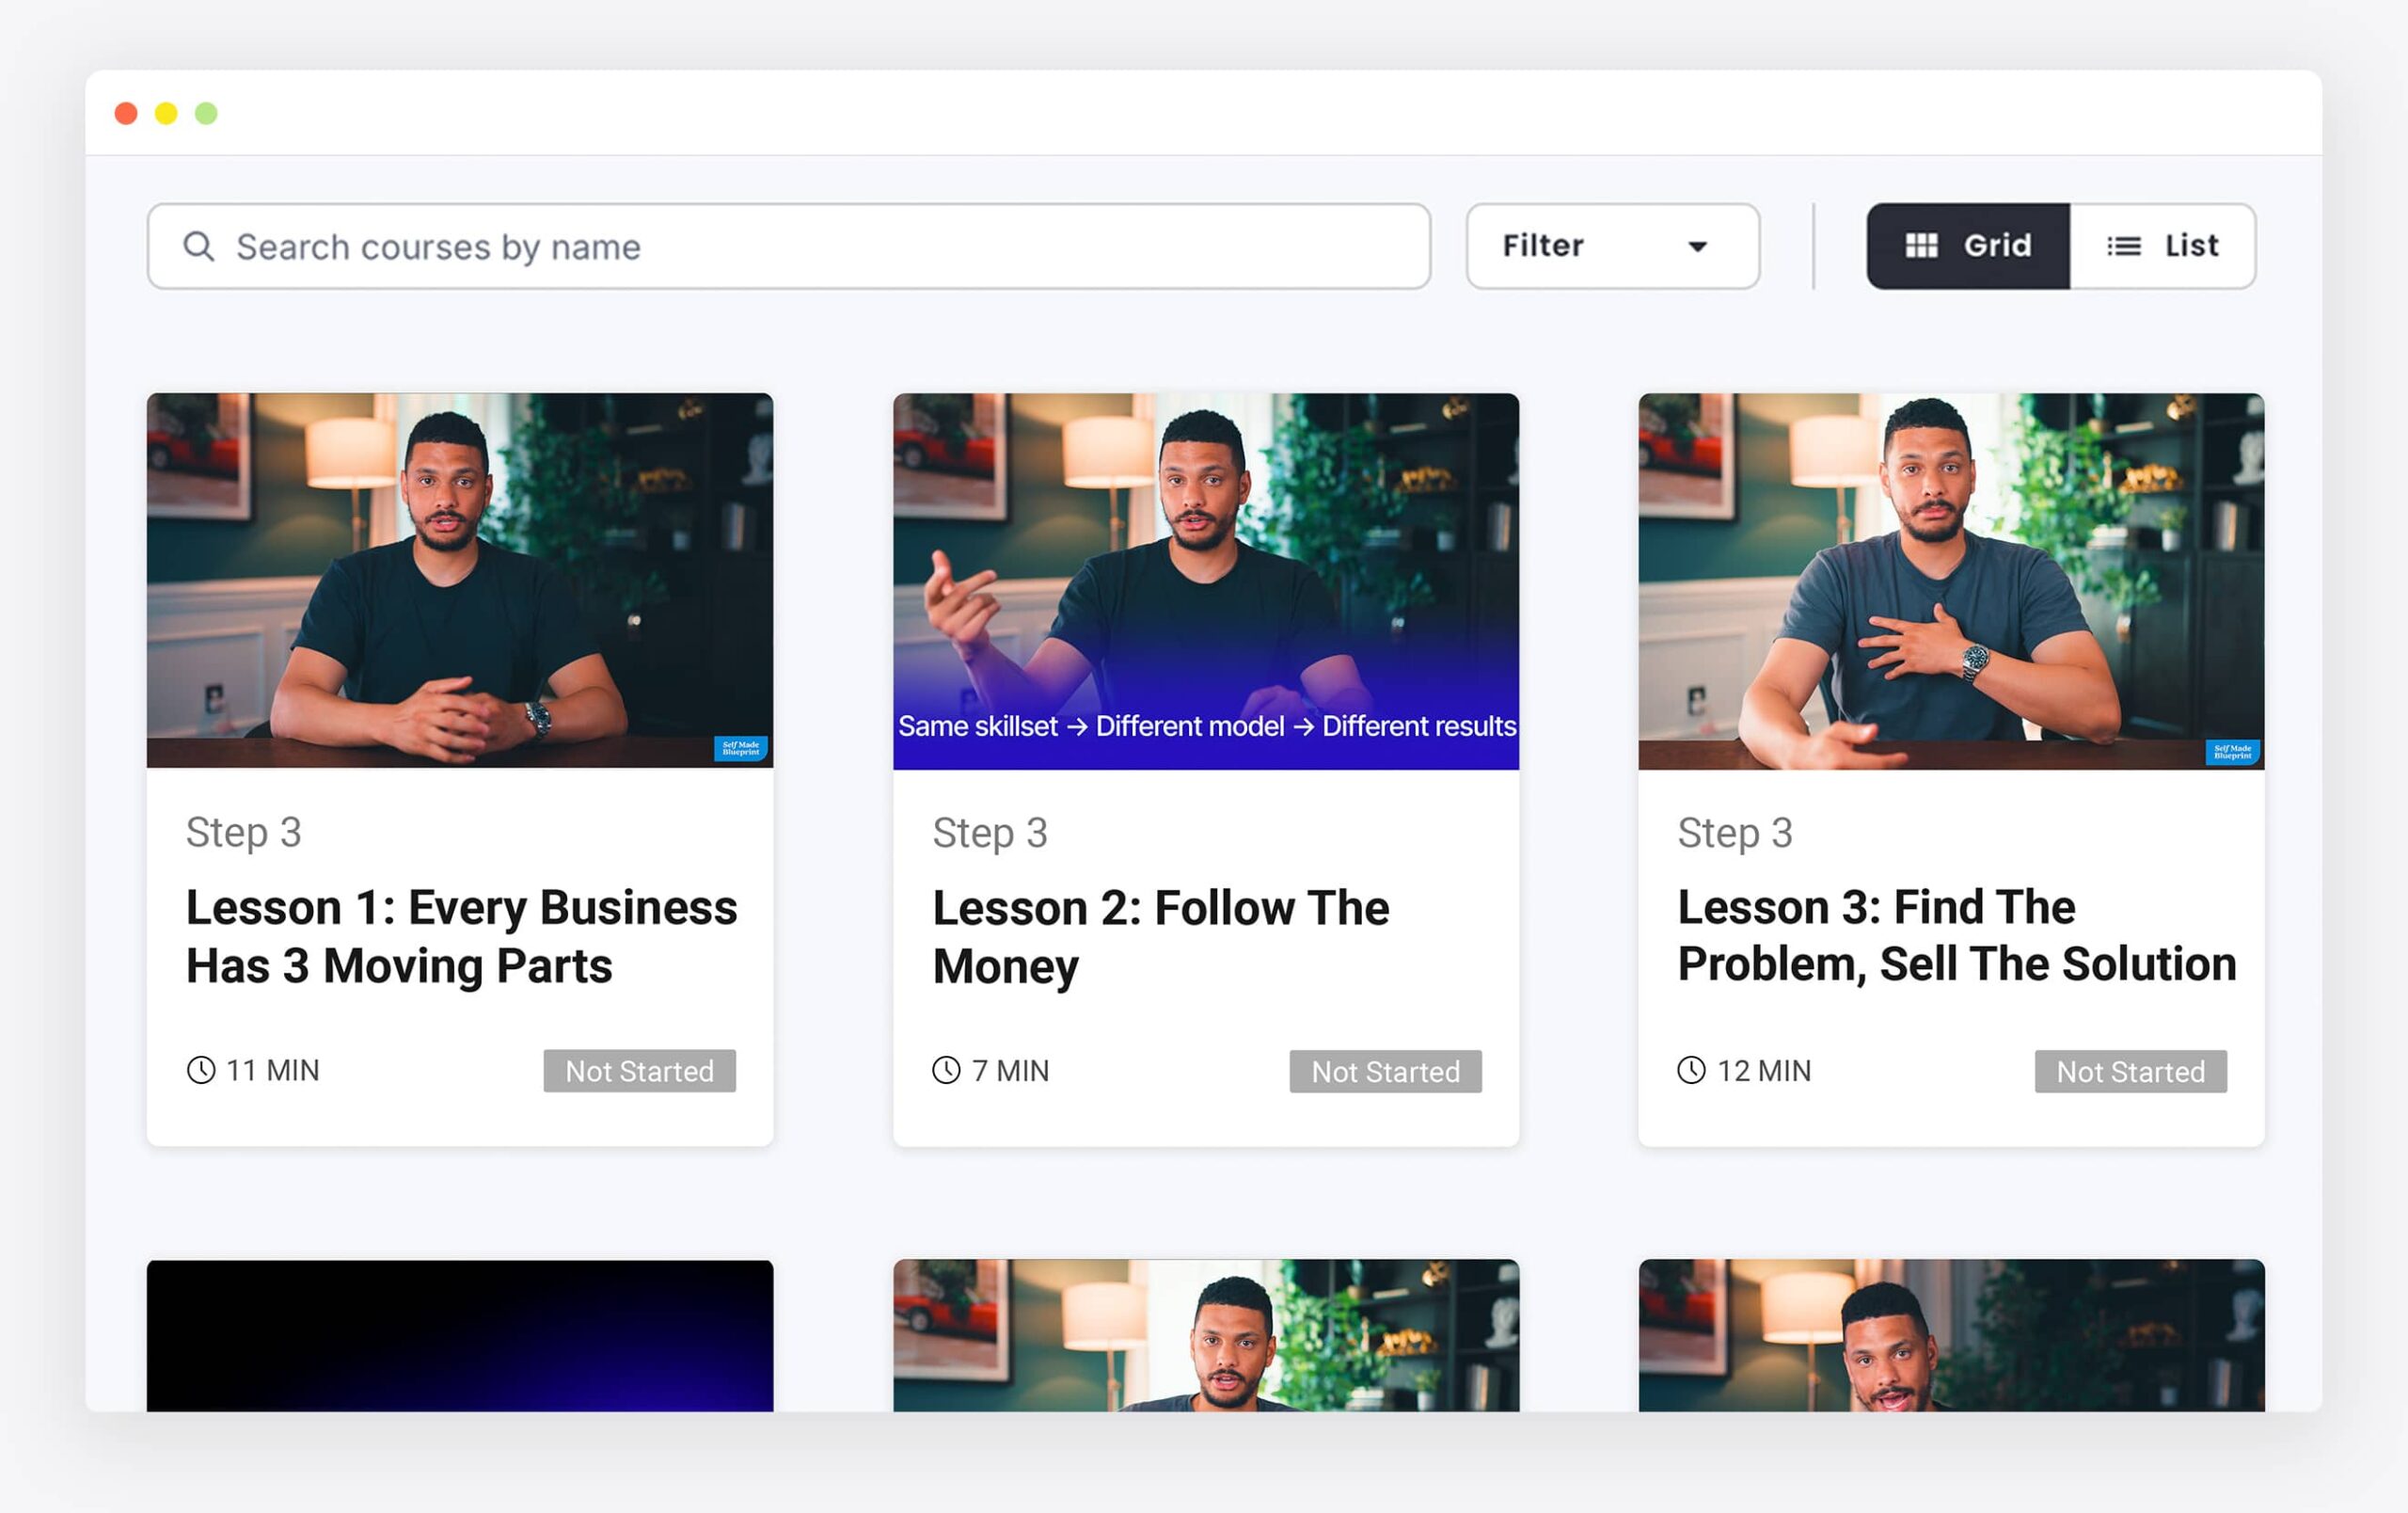This screenshot has height=1513, width=2408.
Task: Click Not Started badge on Lesson 1
Action: pos(639,1071)
